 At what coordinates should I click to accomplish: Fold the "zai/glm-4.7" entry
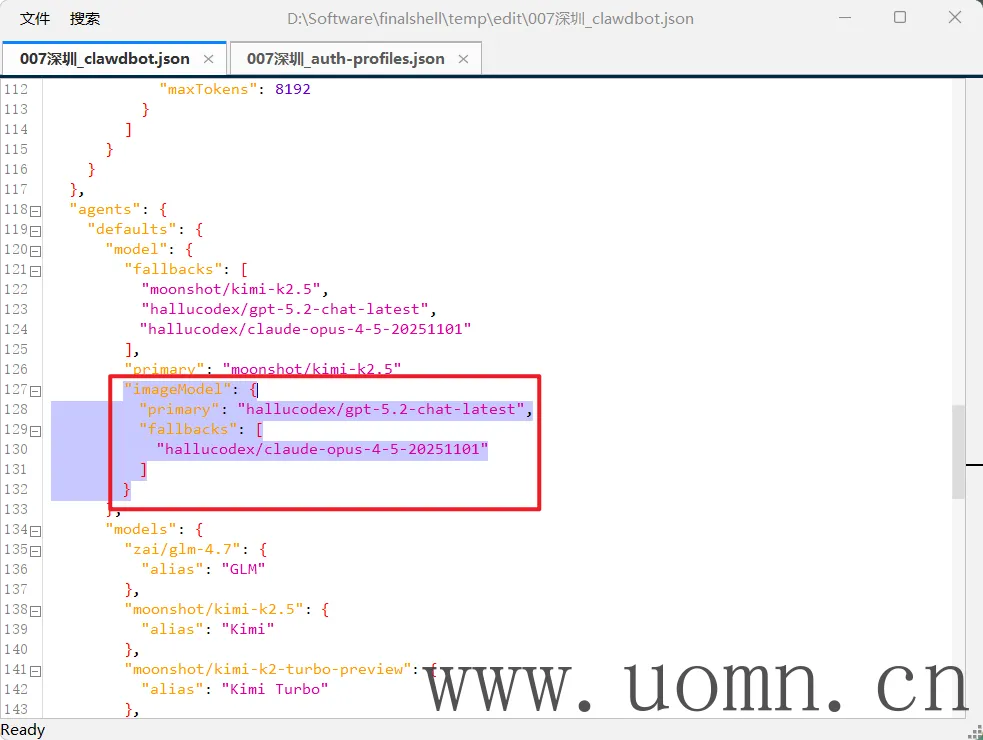(x=36, y=550)
